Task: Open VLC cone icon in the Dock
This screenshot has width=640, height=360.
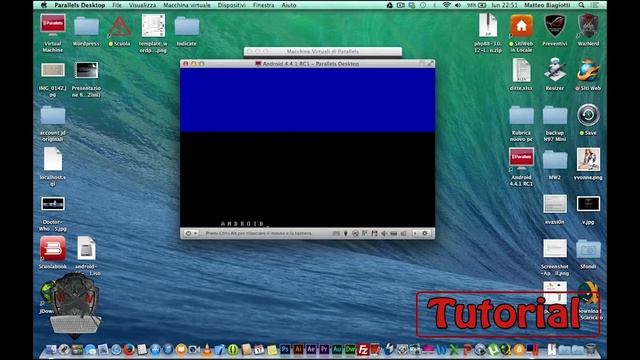Action: click(x=207, y=349)
